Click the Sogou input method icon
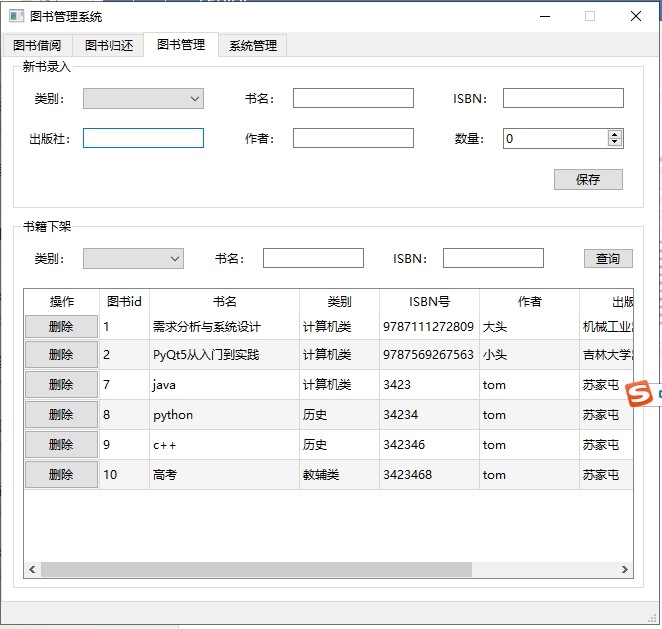Image resolution: width=662 pixels, height=629 pixels. 639,393
